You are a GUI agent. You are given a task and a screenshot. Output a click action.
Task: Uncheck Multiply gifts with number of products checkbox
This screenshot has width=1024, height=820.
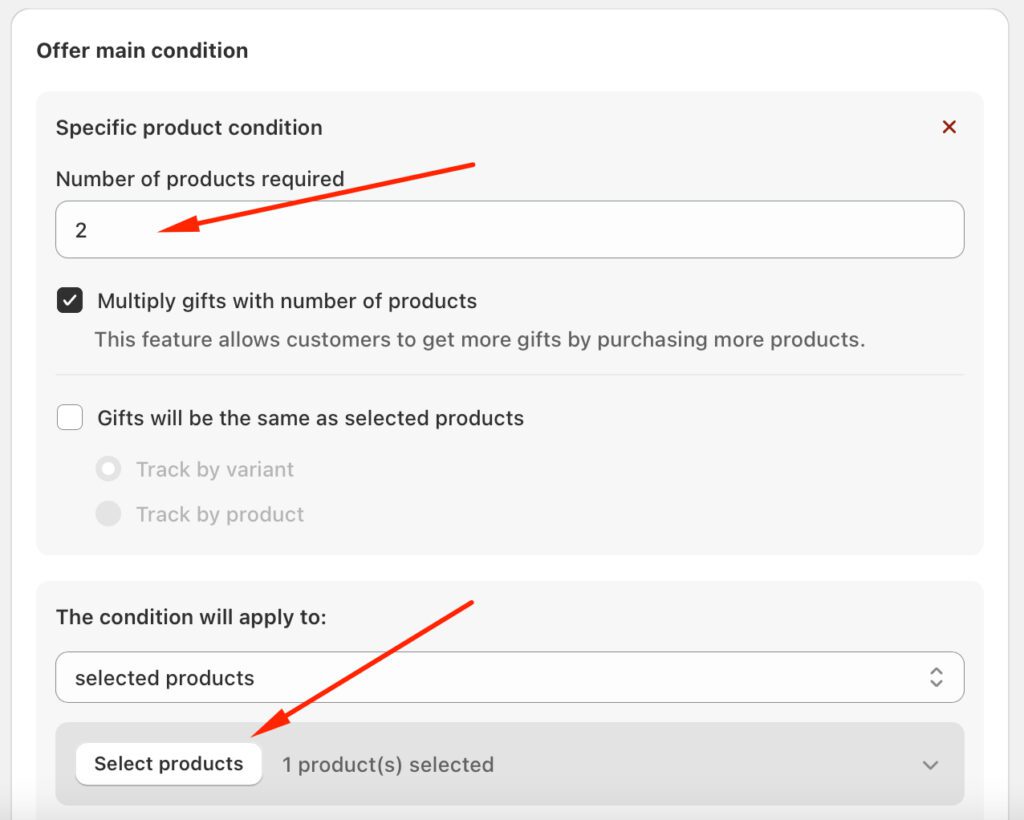coord(70,301)
